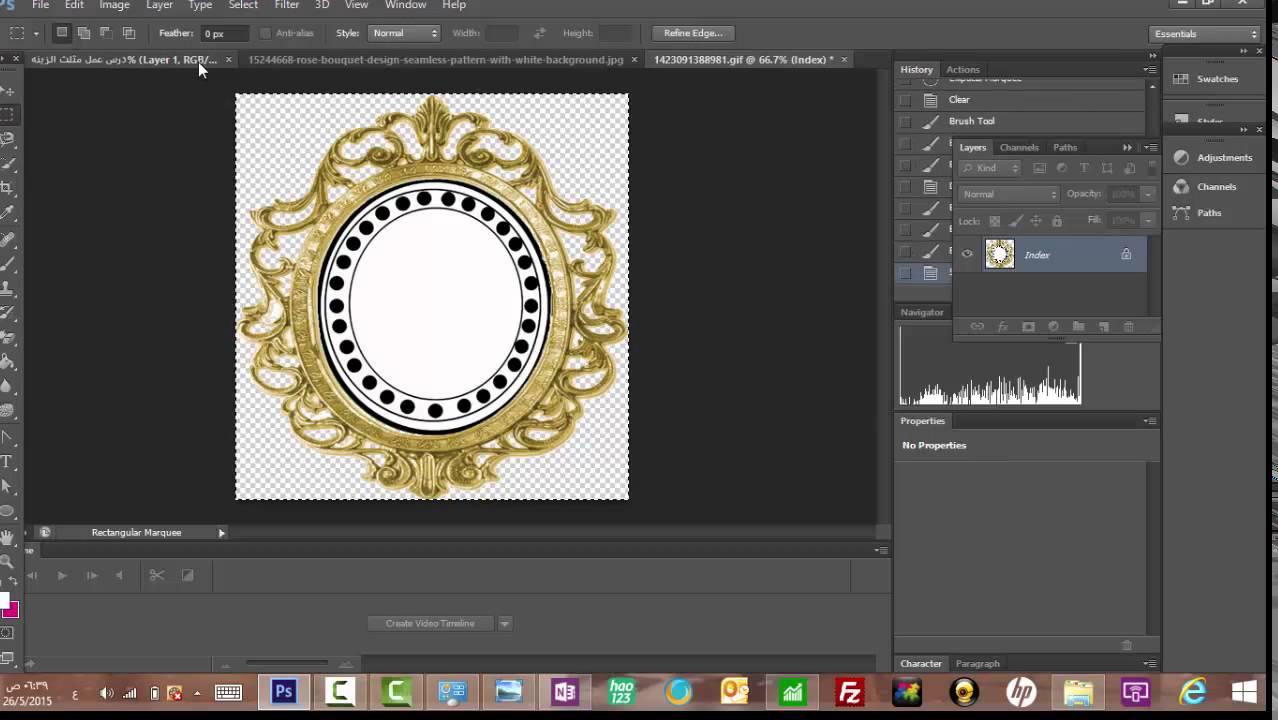The height and width of the screenshot is (720, 1278).
Task: Open Internet Explorer from the taskbar
Action: click(x=1192, y=692)
